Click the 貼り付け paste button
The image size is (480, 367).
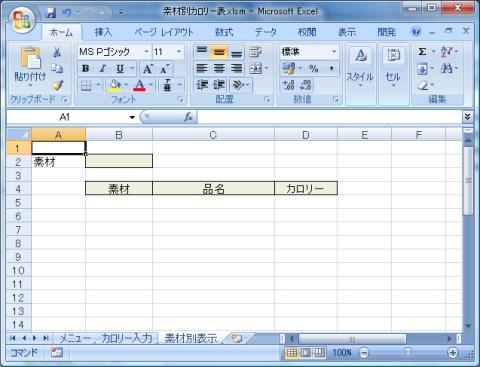(x=30, y=65)
